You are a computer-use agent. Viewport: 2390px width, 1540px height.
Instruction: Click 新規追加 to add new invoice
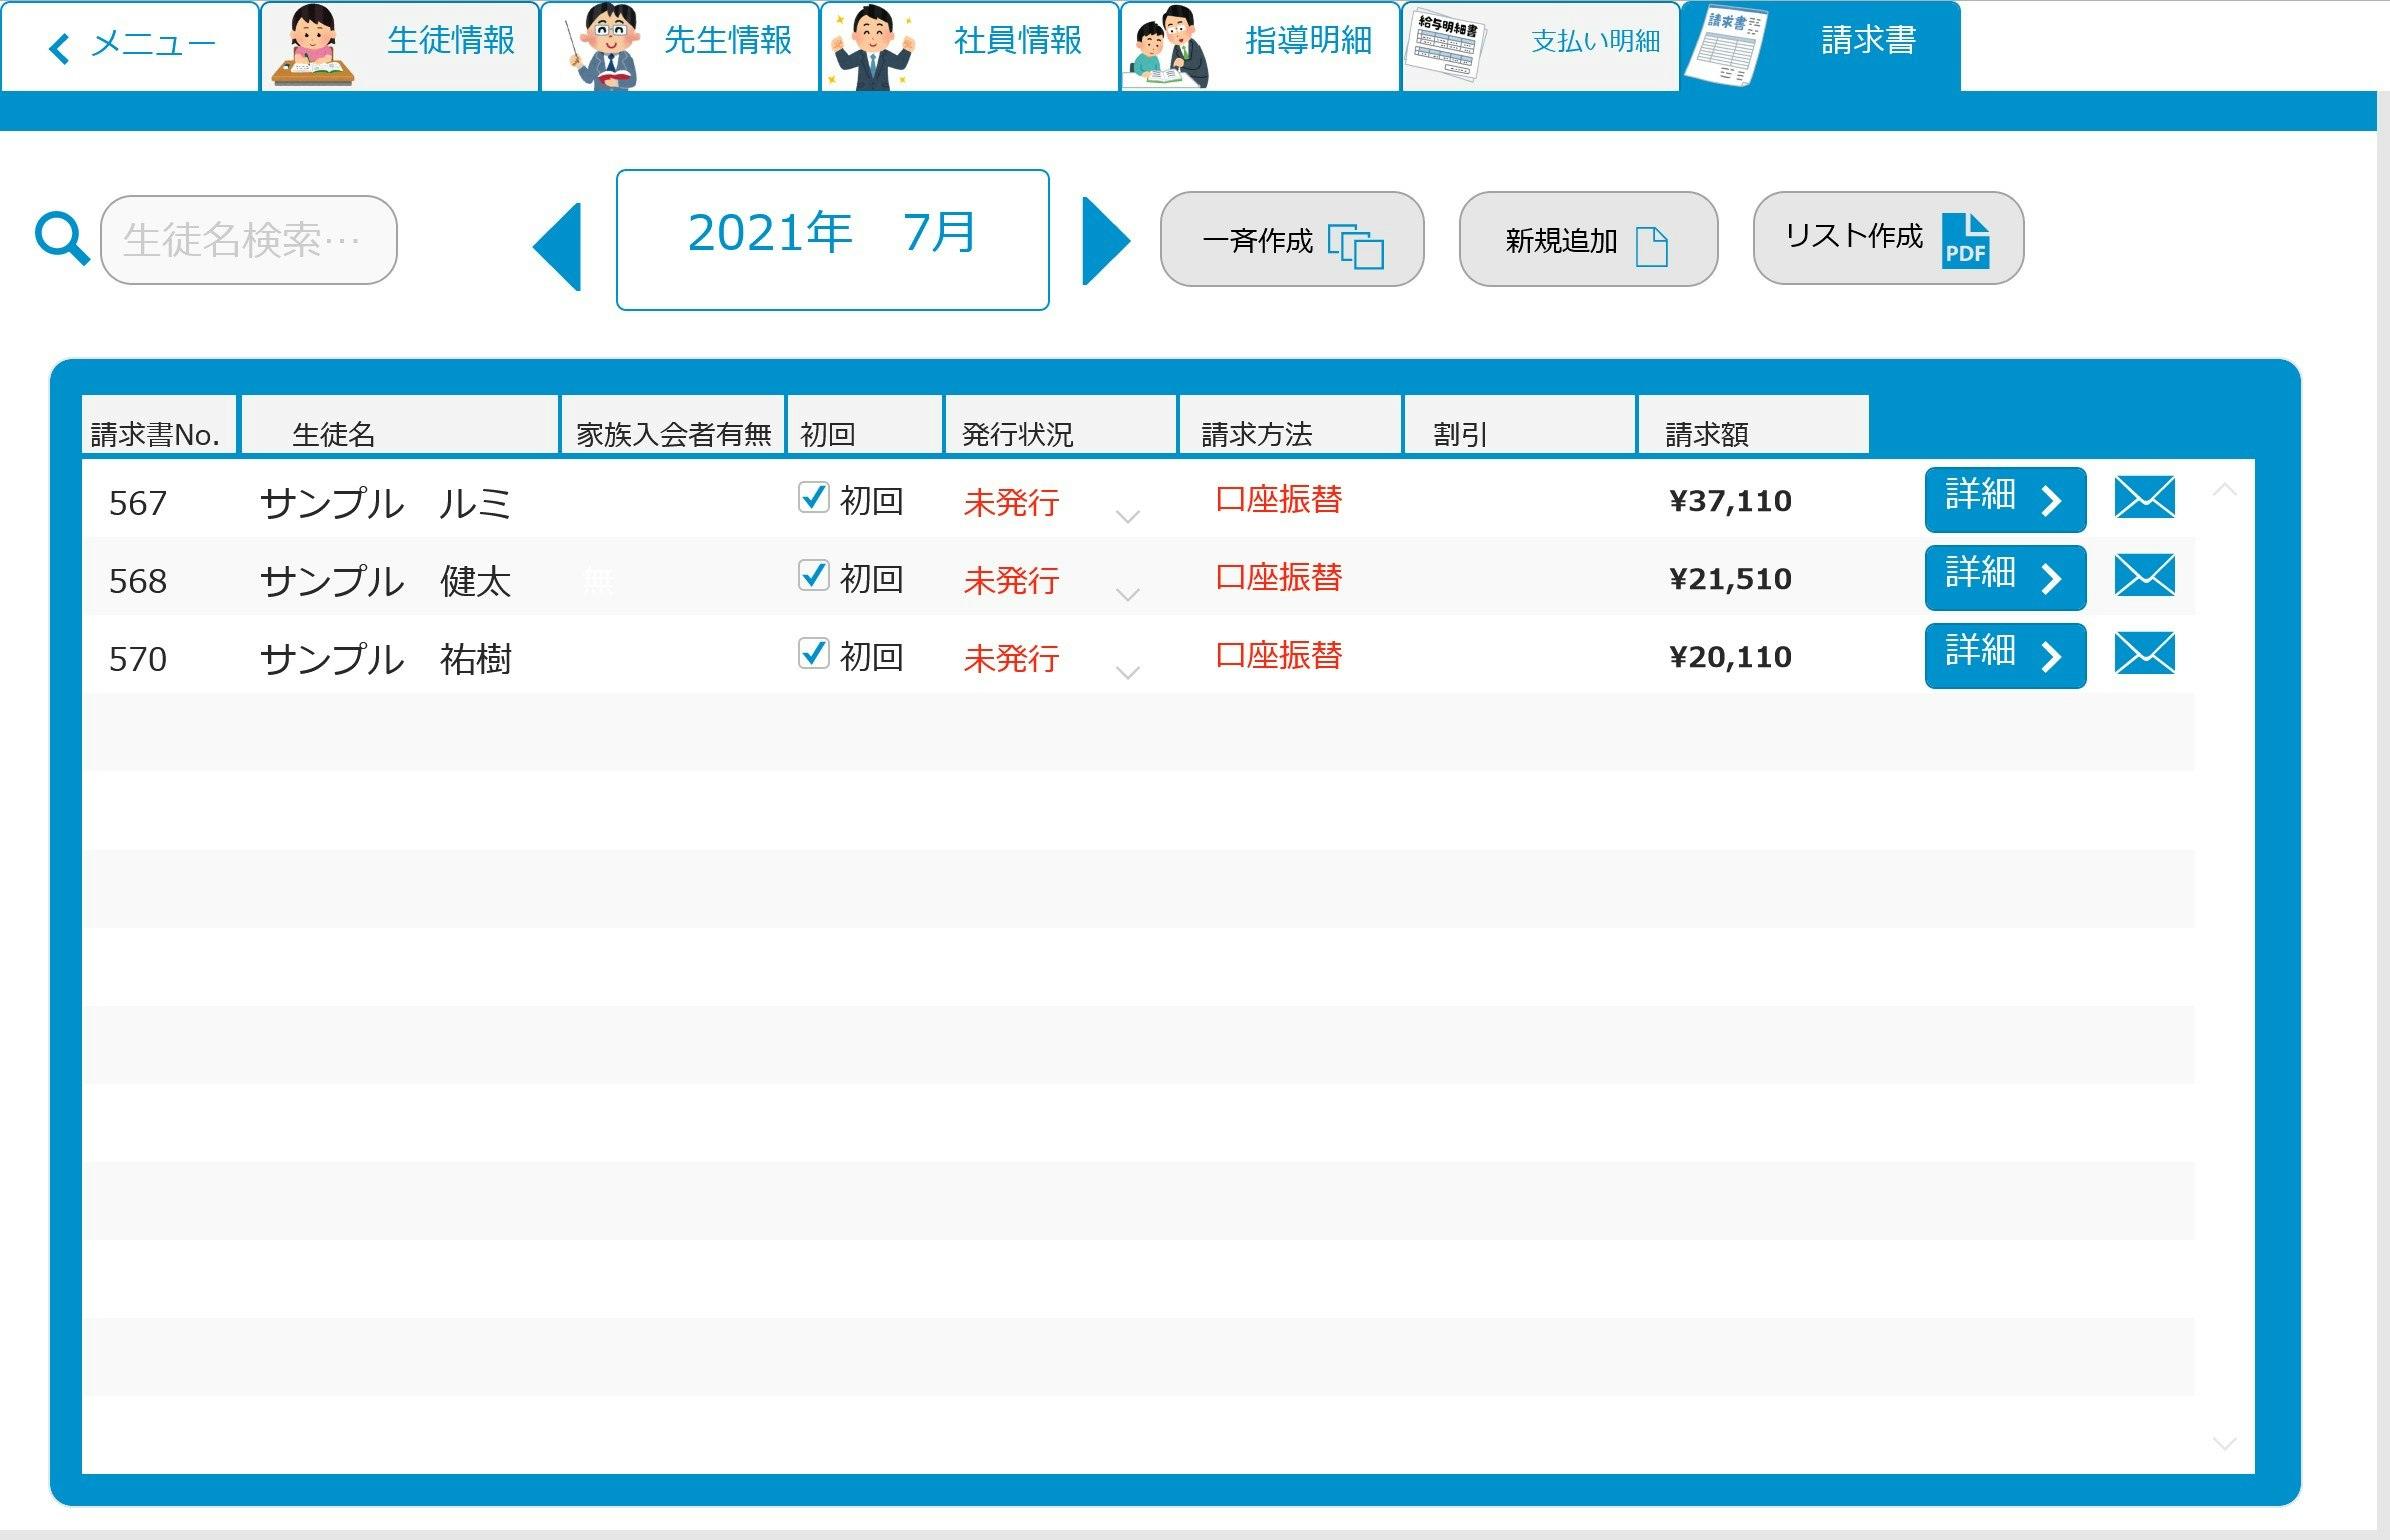(x=1587, y=240)
